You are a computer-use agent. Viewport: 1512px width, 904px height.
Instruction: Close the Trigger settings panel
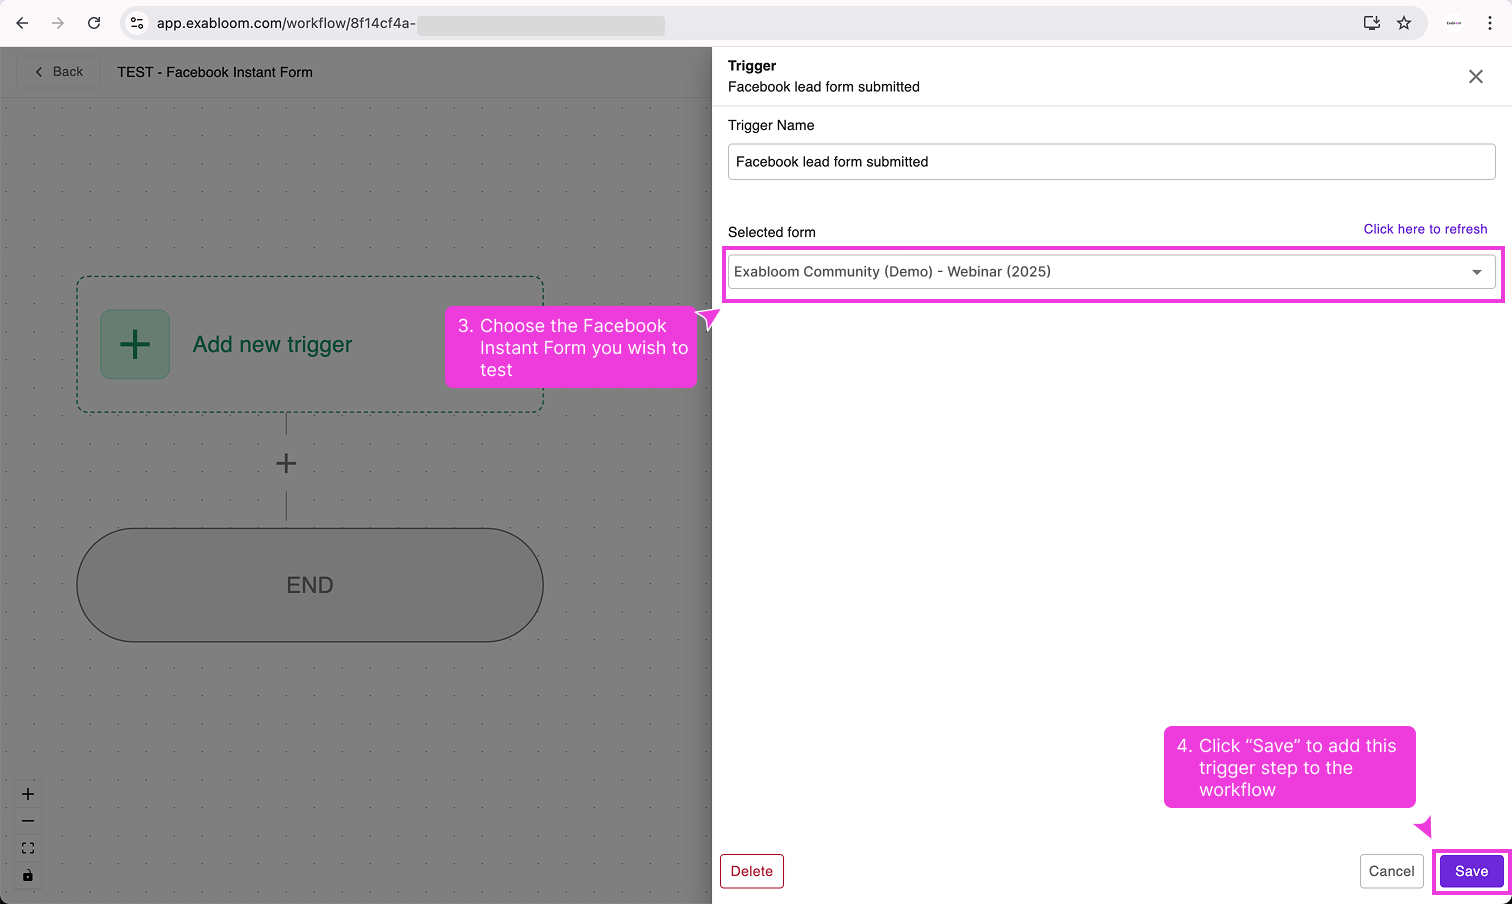click(1475, 76)
